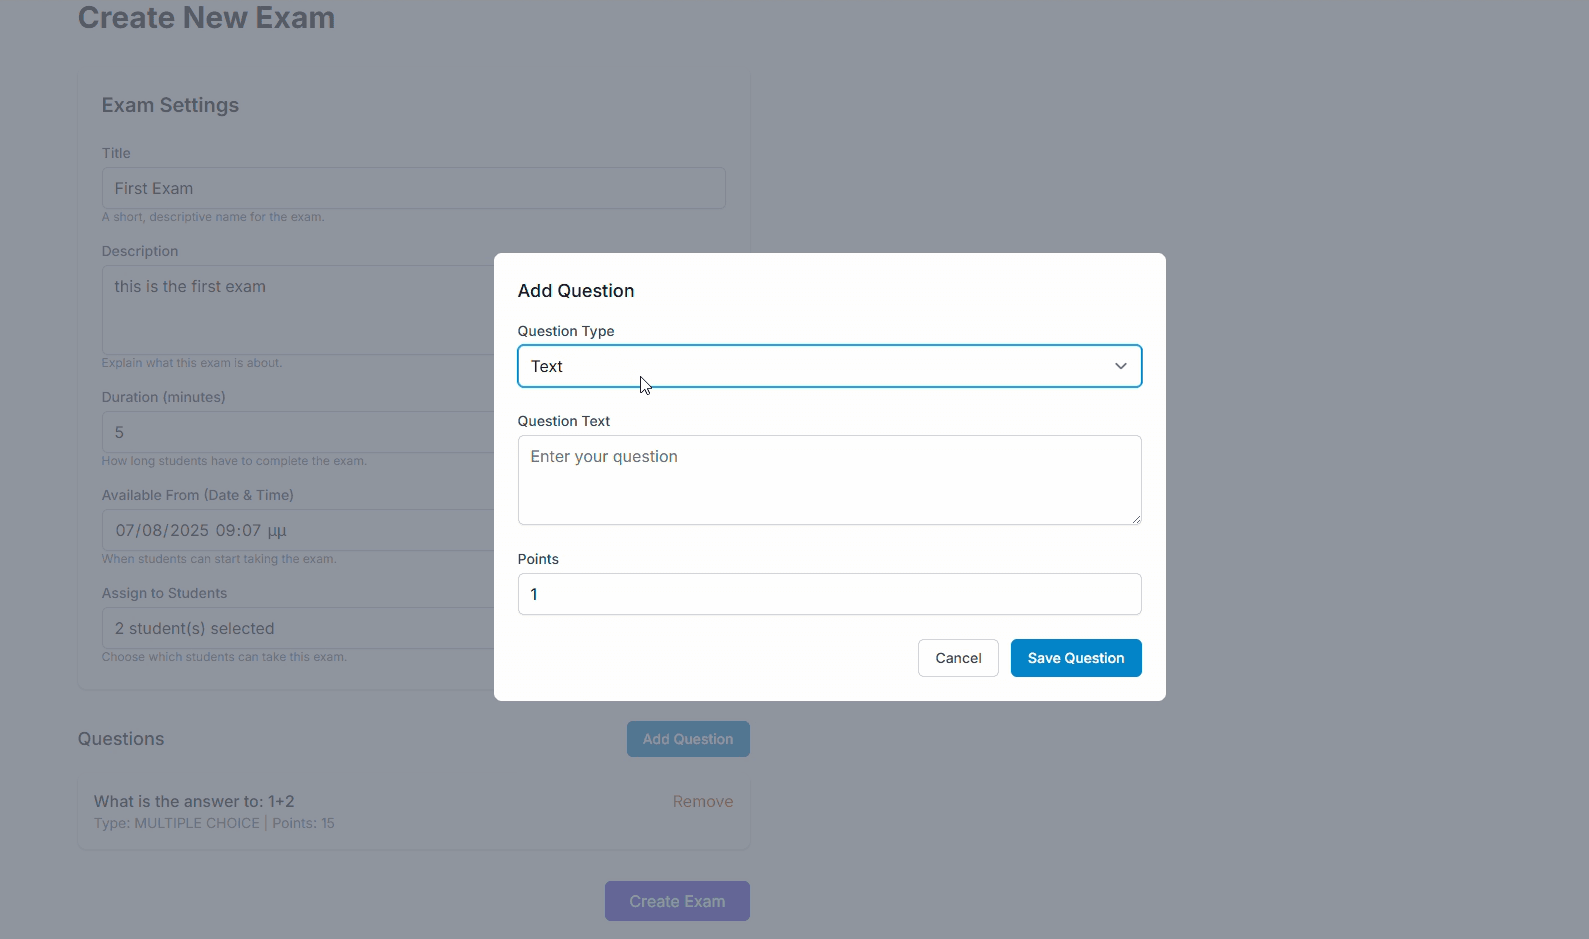1589x939 pixels.
Task: Click the Question Text label
Action: (x=564, y=421)
